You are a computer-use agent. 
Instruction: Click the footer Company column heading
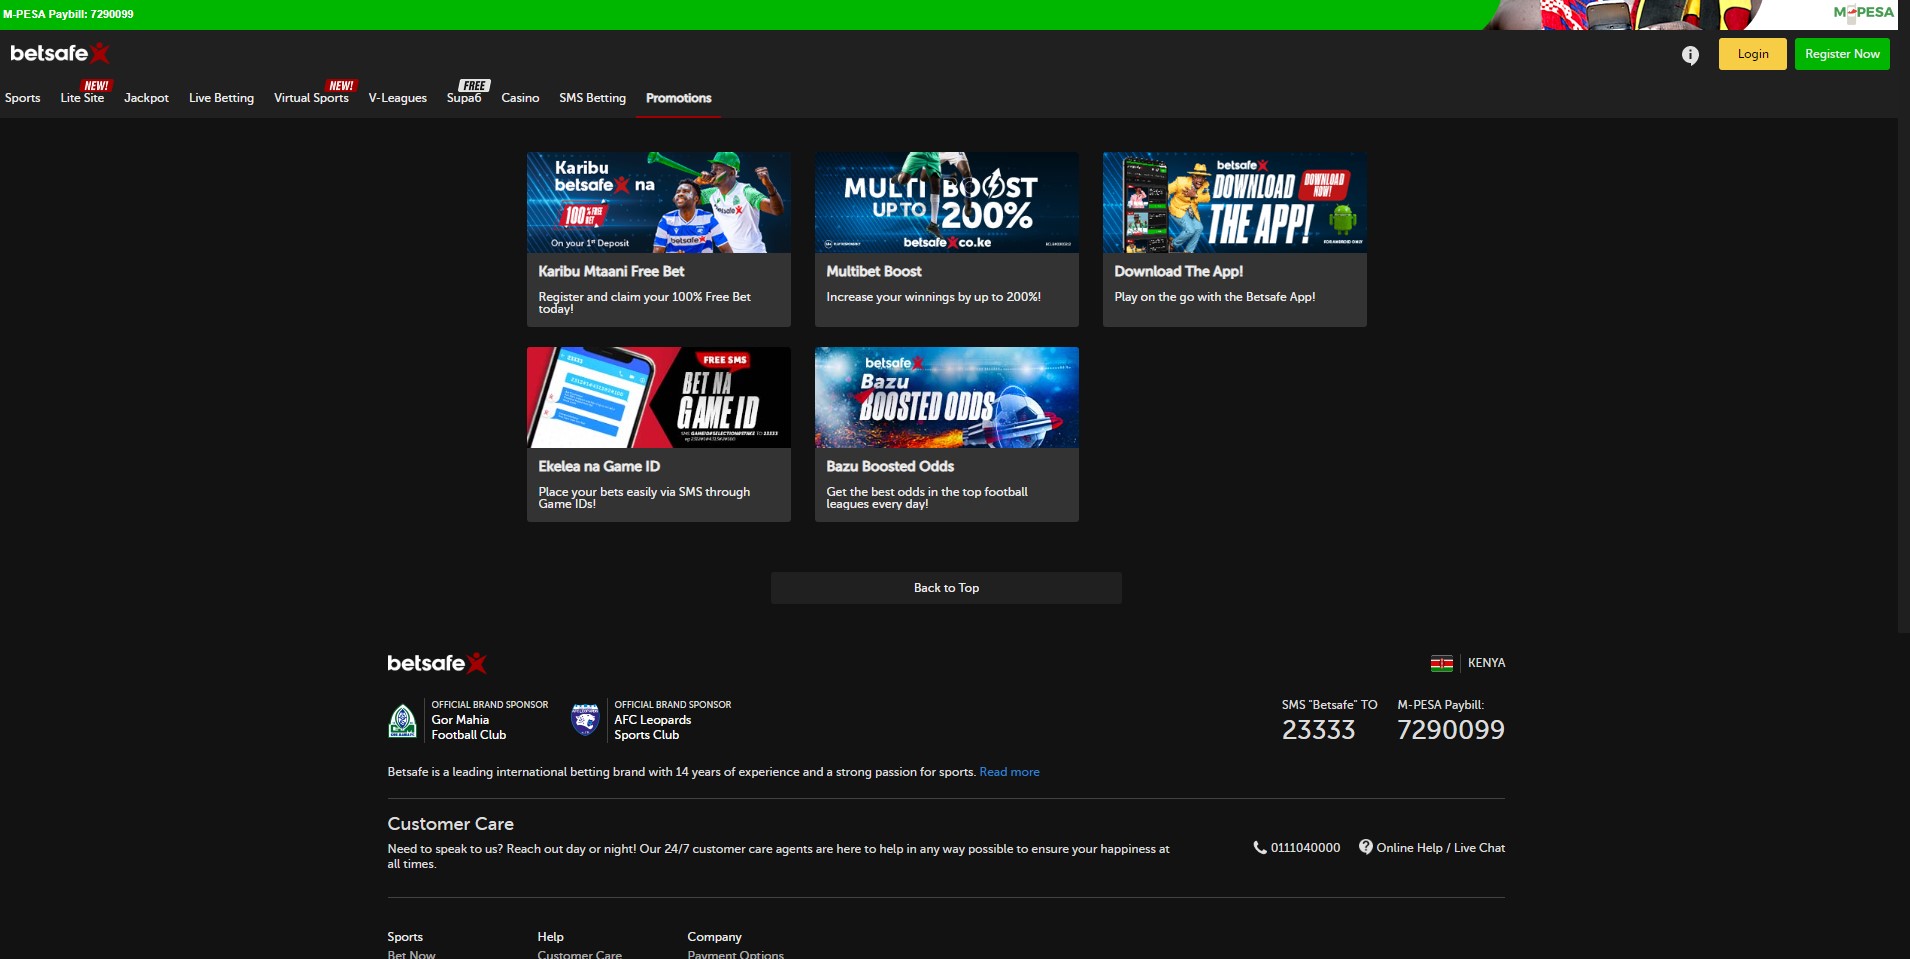714,937
